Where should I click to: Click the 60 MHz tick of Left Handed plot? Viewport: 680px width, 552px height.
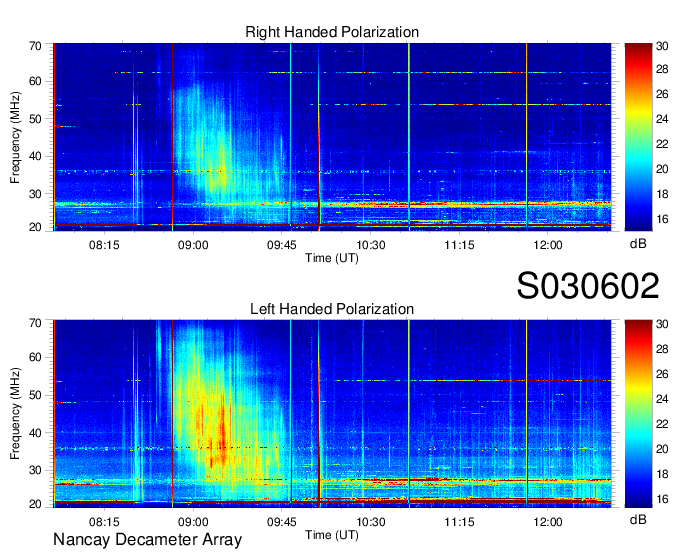click(35, 357)
